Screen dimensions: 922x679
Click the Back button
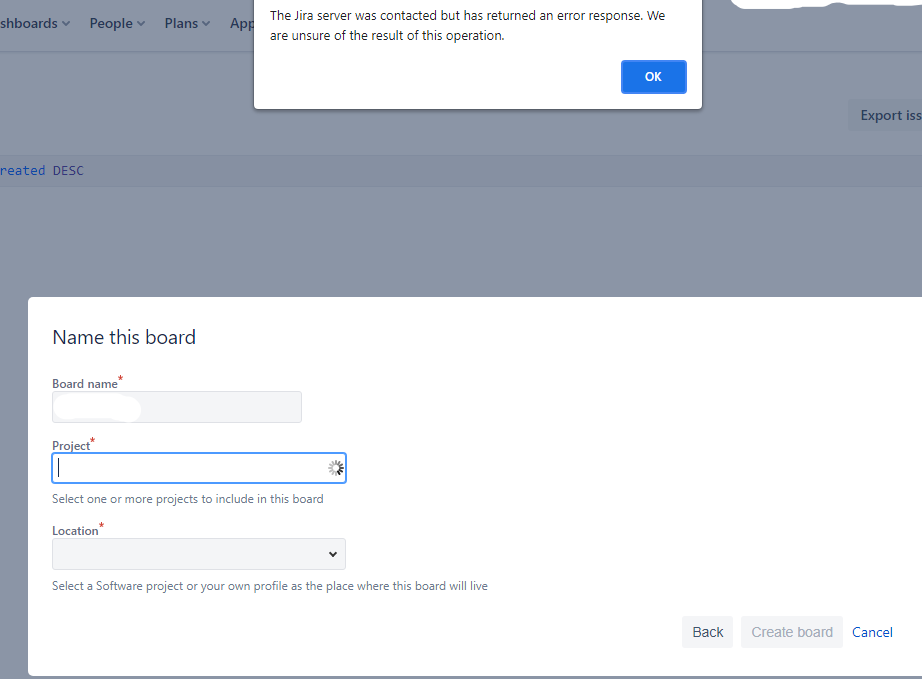707,632
